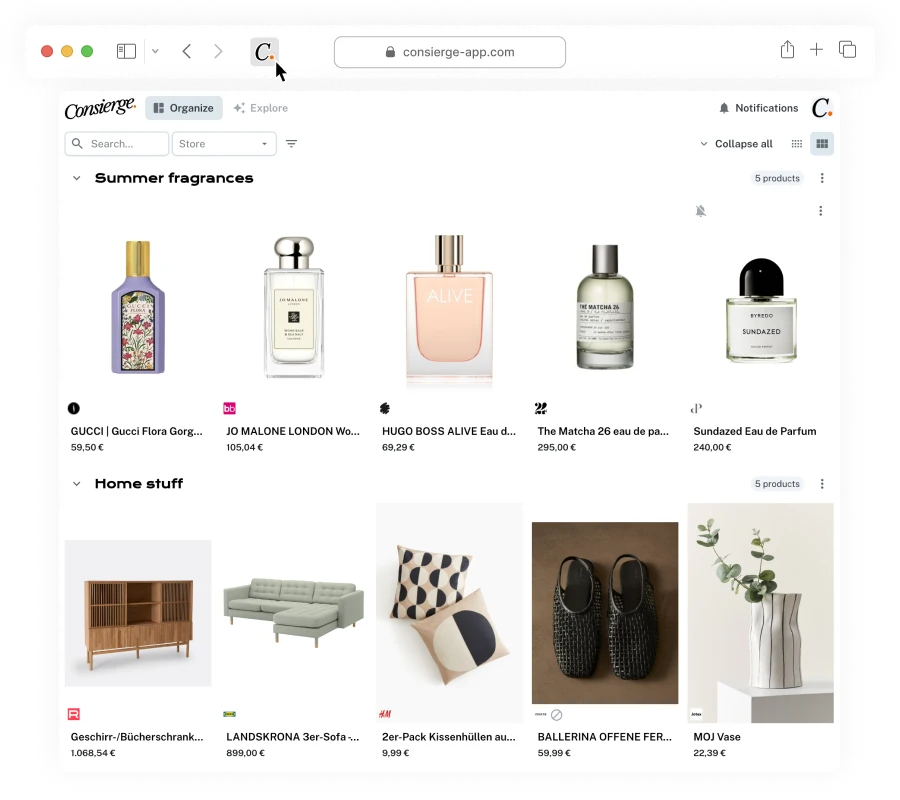Click store icon above The Matcha 26
This screenshot has height=800, width=900.
tap(541, 408)
